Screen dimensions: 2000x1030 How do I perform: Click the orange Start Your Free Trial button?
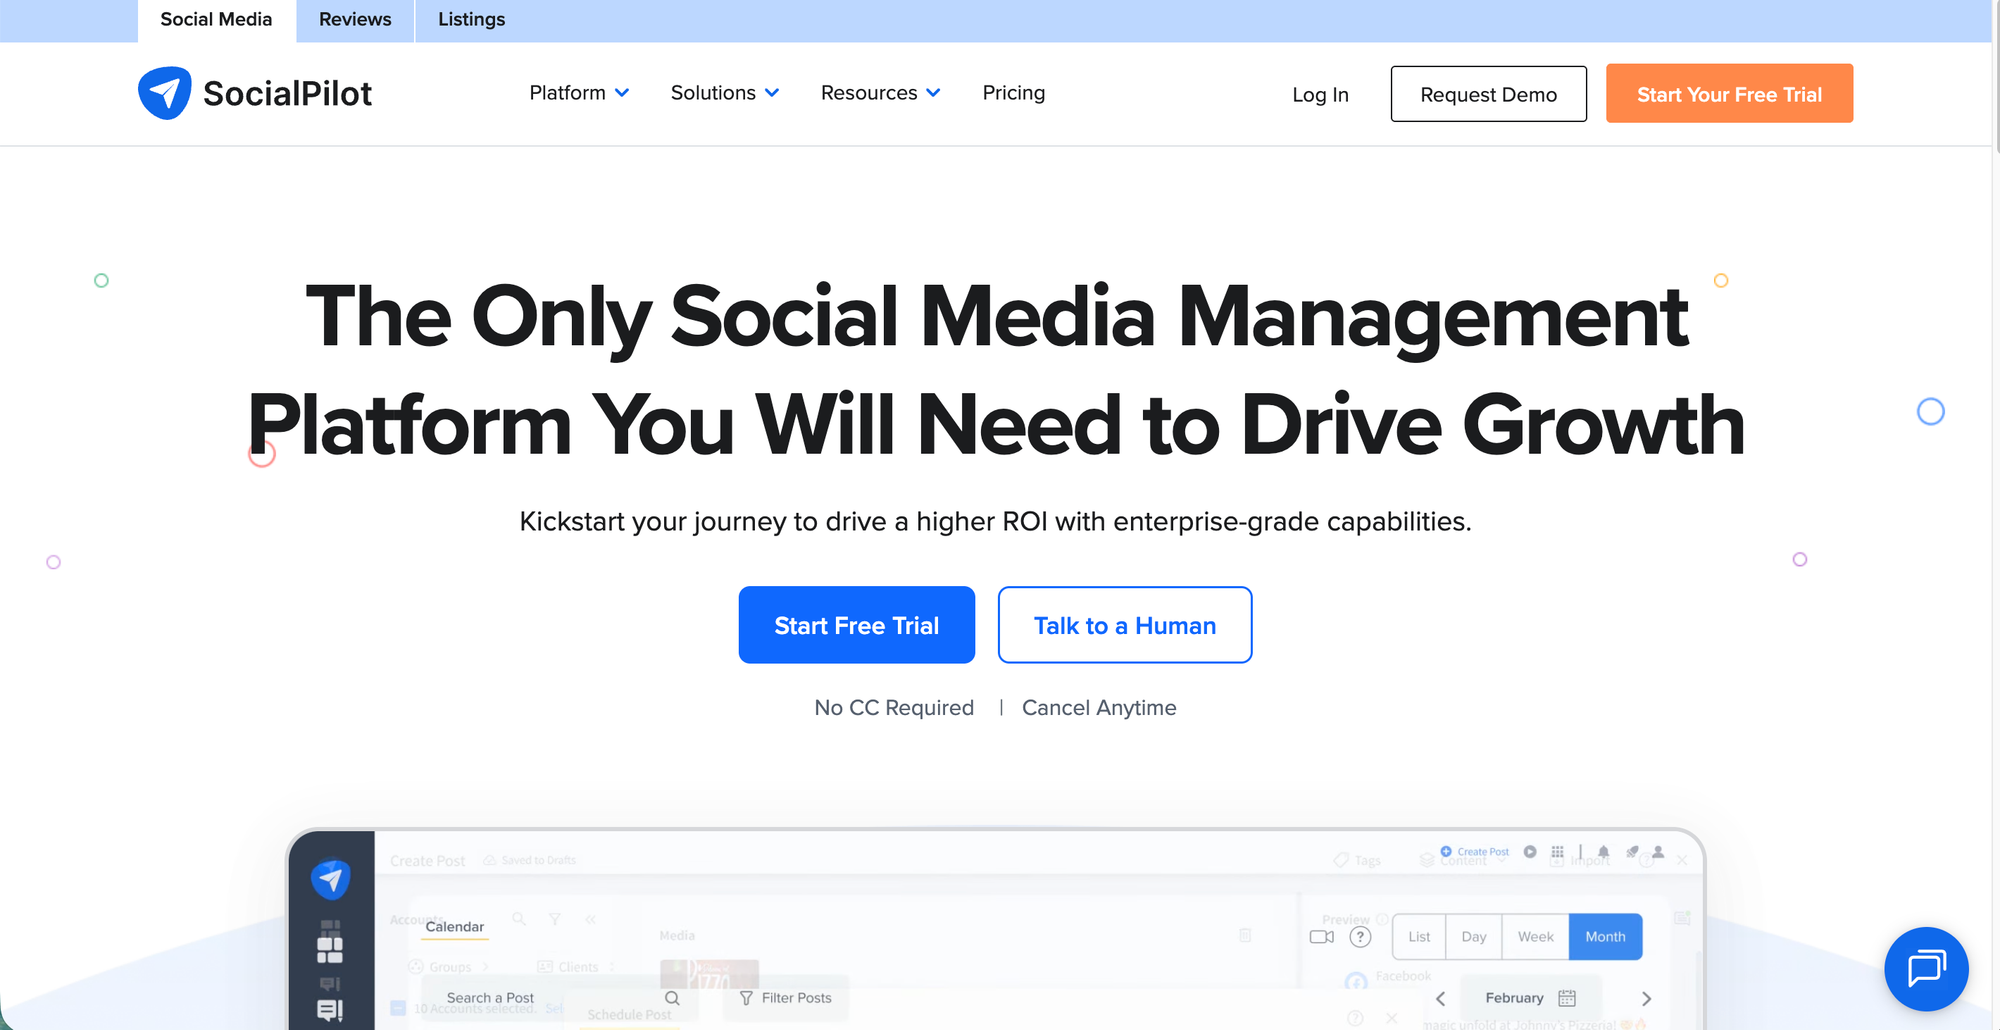click(x=1729, y=94)
